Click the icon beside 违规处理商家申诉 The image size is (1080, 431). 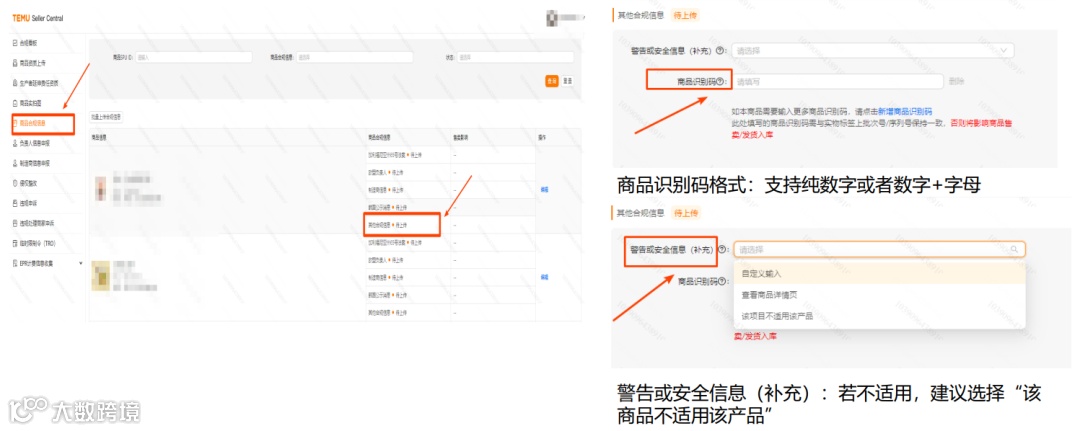tap(15, 223)
